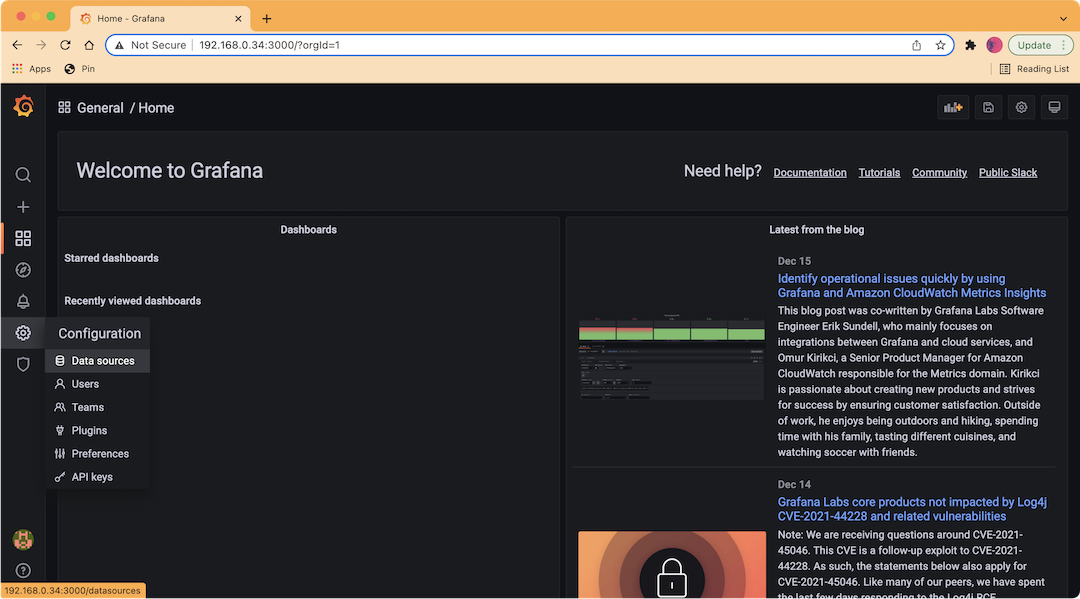Reload the page with the refresh icon

(65, 45)
